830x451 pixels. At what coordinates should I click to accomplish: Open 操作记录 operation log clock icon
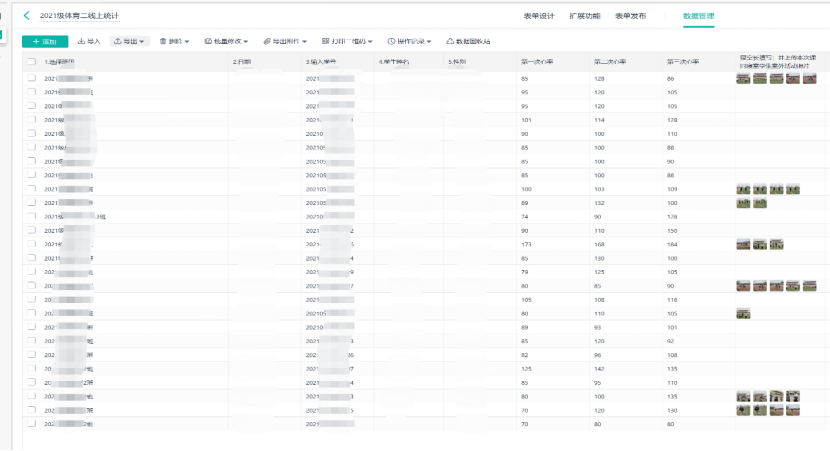[391, 42]
